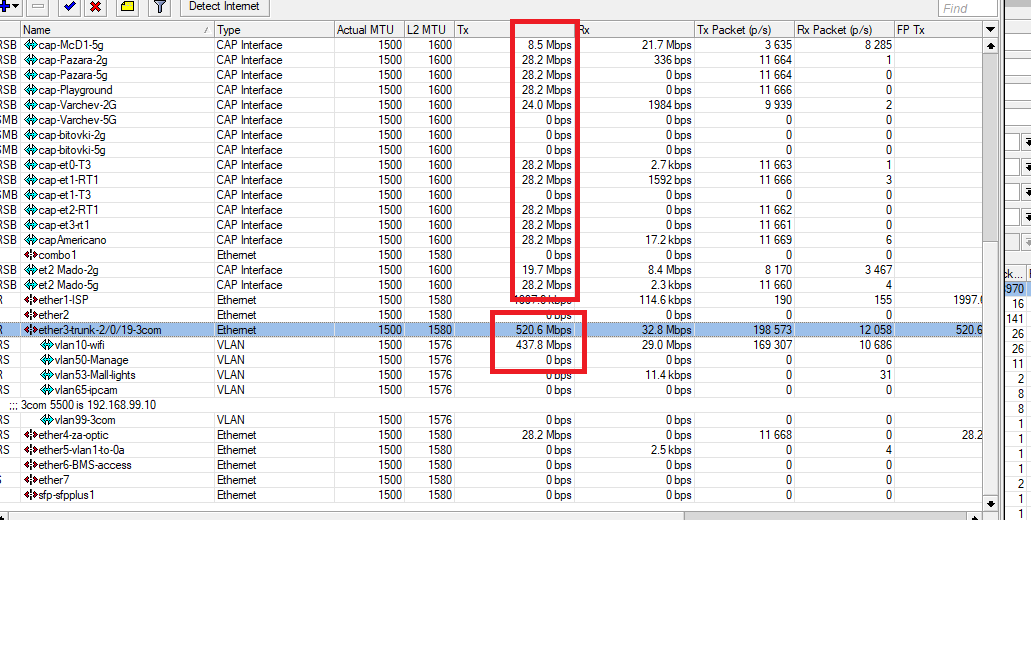1031x659 pixels.
Task: Sort by Rx Packet (p/s) column header
Action: pyautogui.click(x=844, y=30)
